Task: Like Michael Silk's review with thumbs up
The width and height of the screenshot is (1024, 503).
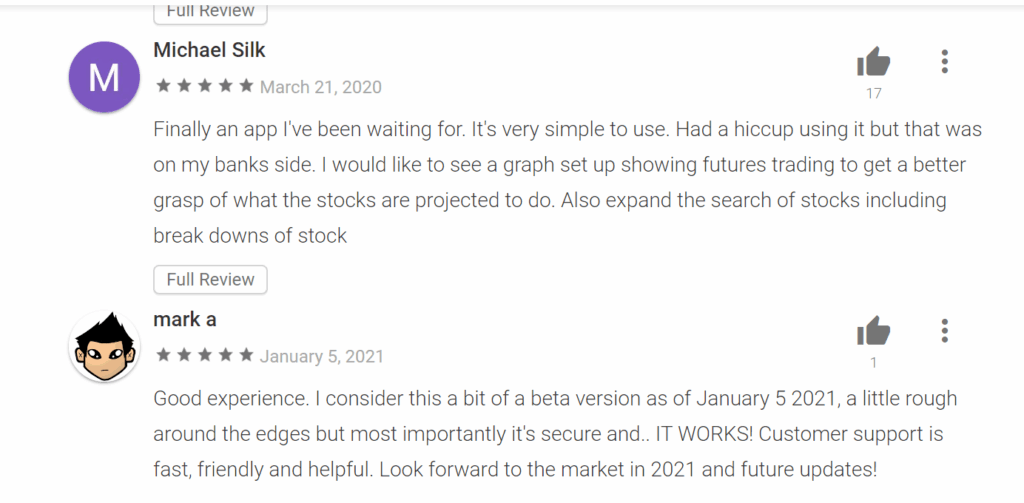Action: point(873,63)
